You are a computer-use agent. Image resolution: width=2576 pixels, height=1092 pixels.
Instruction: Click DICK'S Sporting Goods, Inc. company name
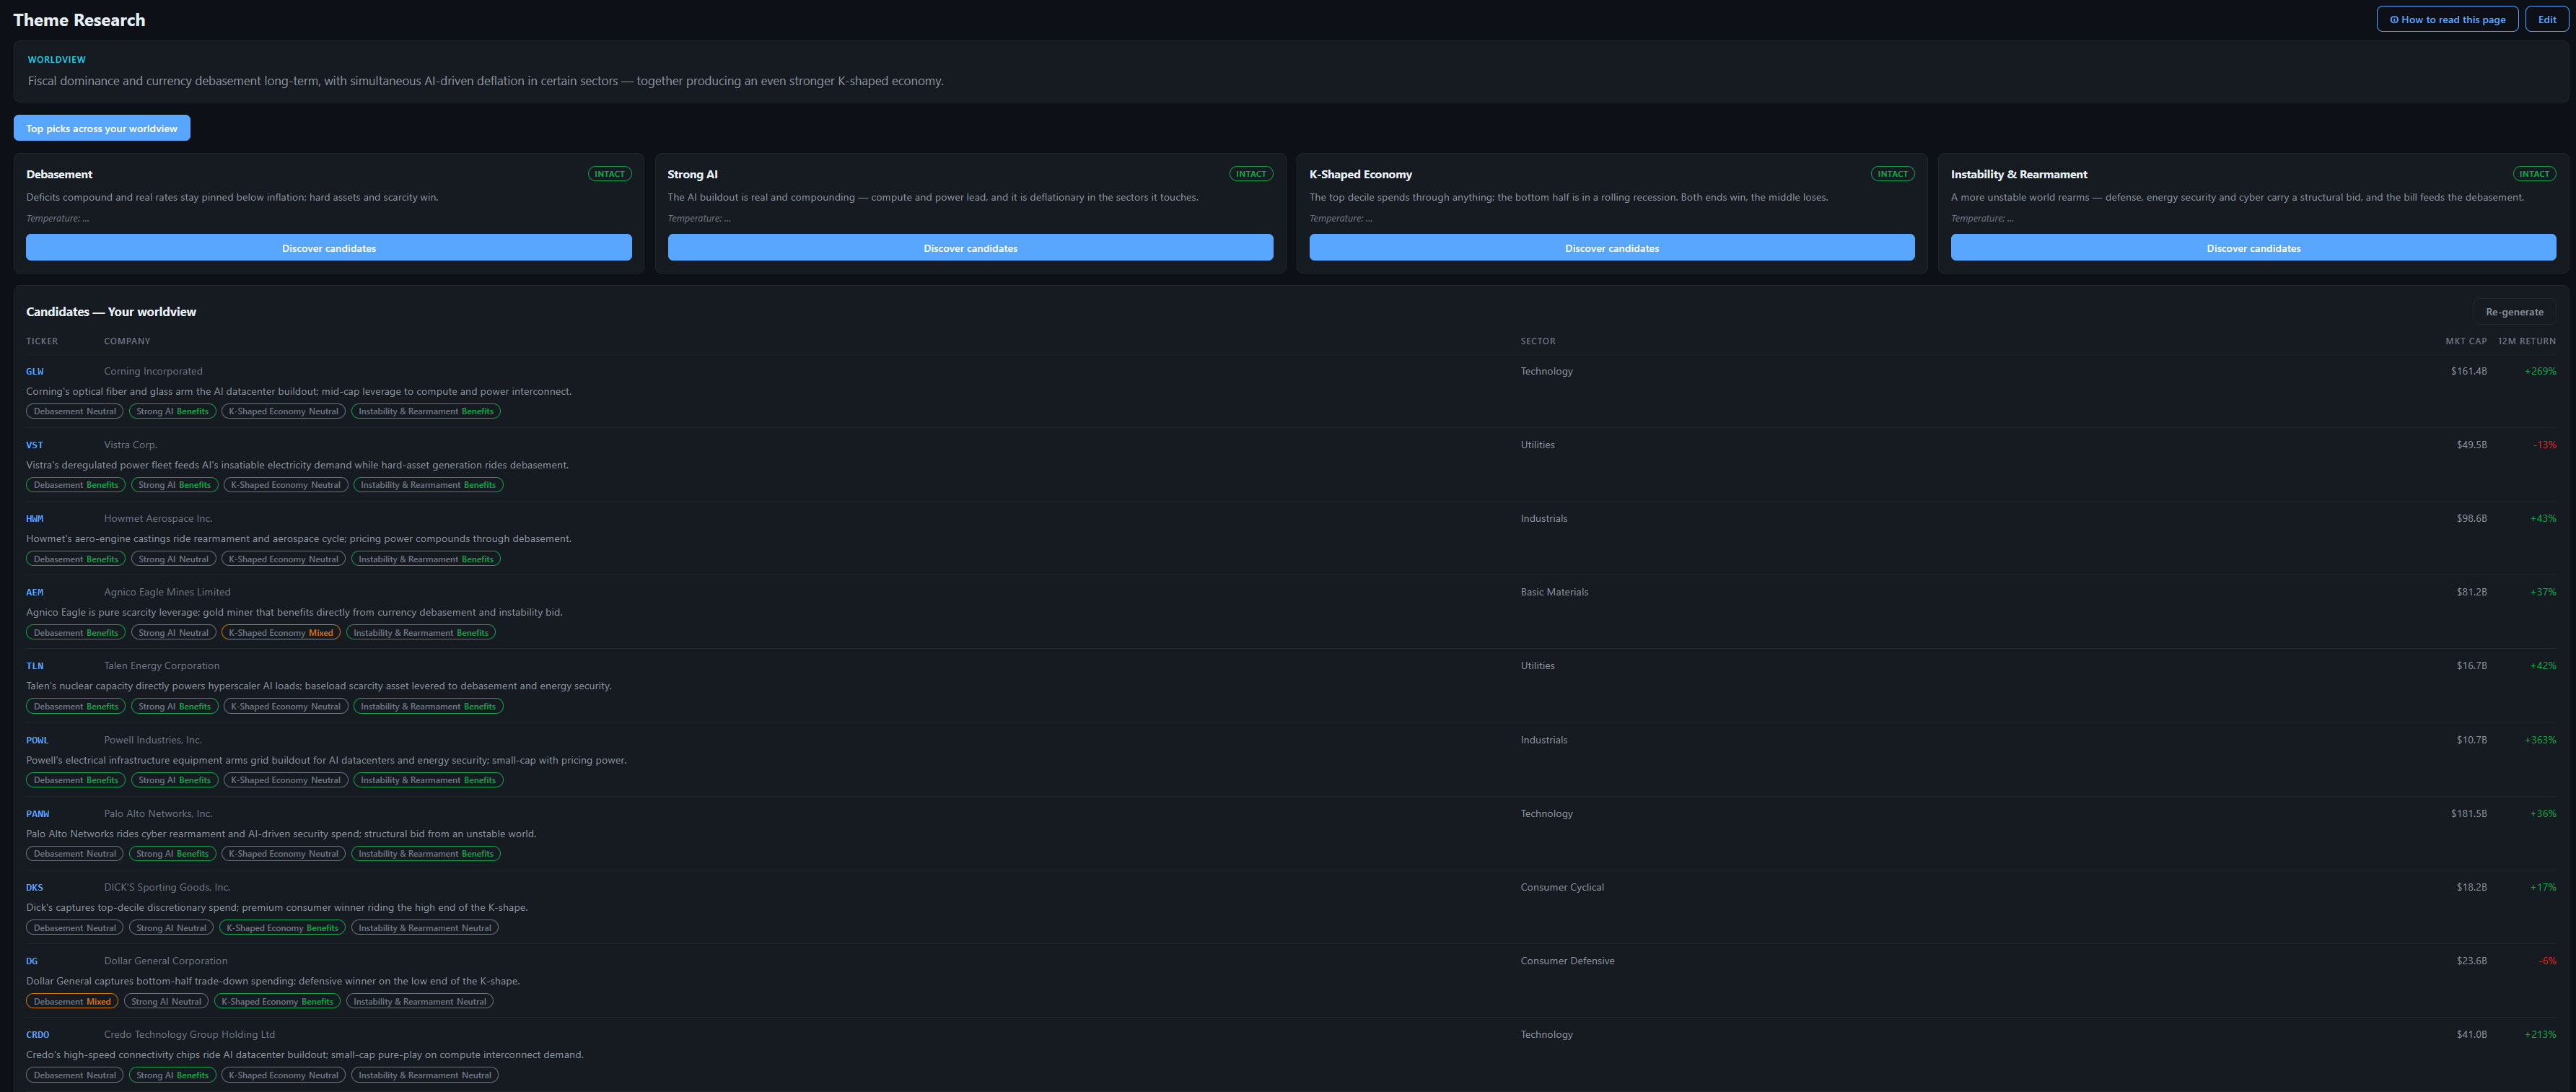(x=167, y=888)
